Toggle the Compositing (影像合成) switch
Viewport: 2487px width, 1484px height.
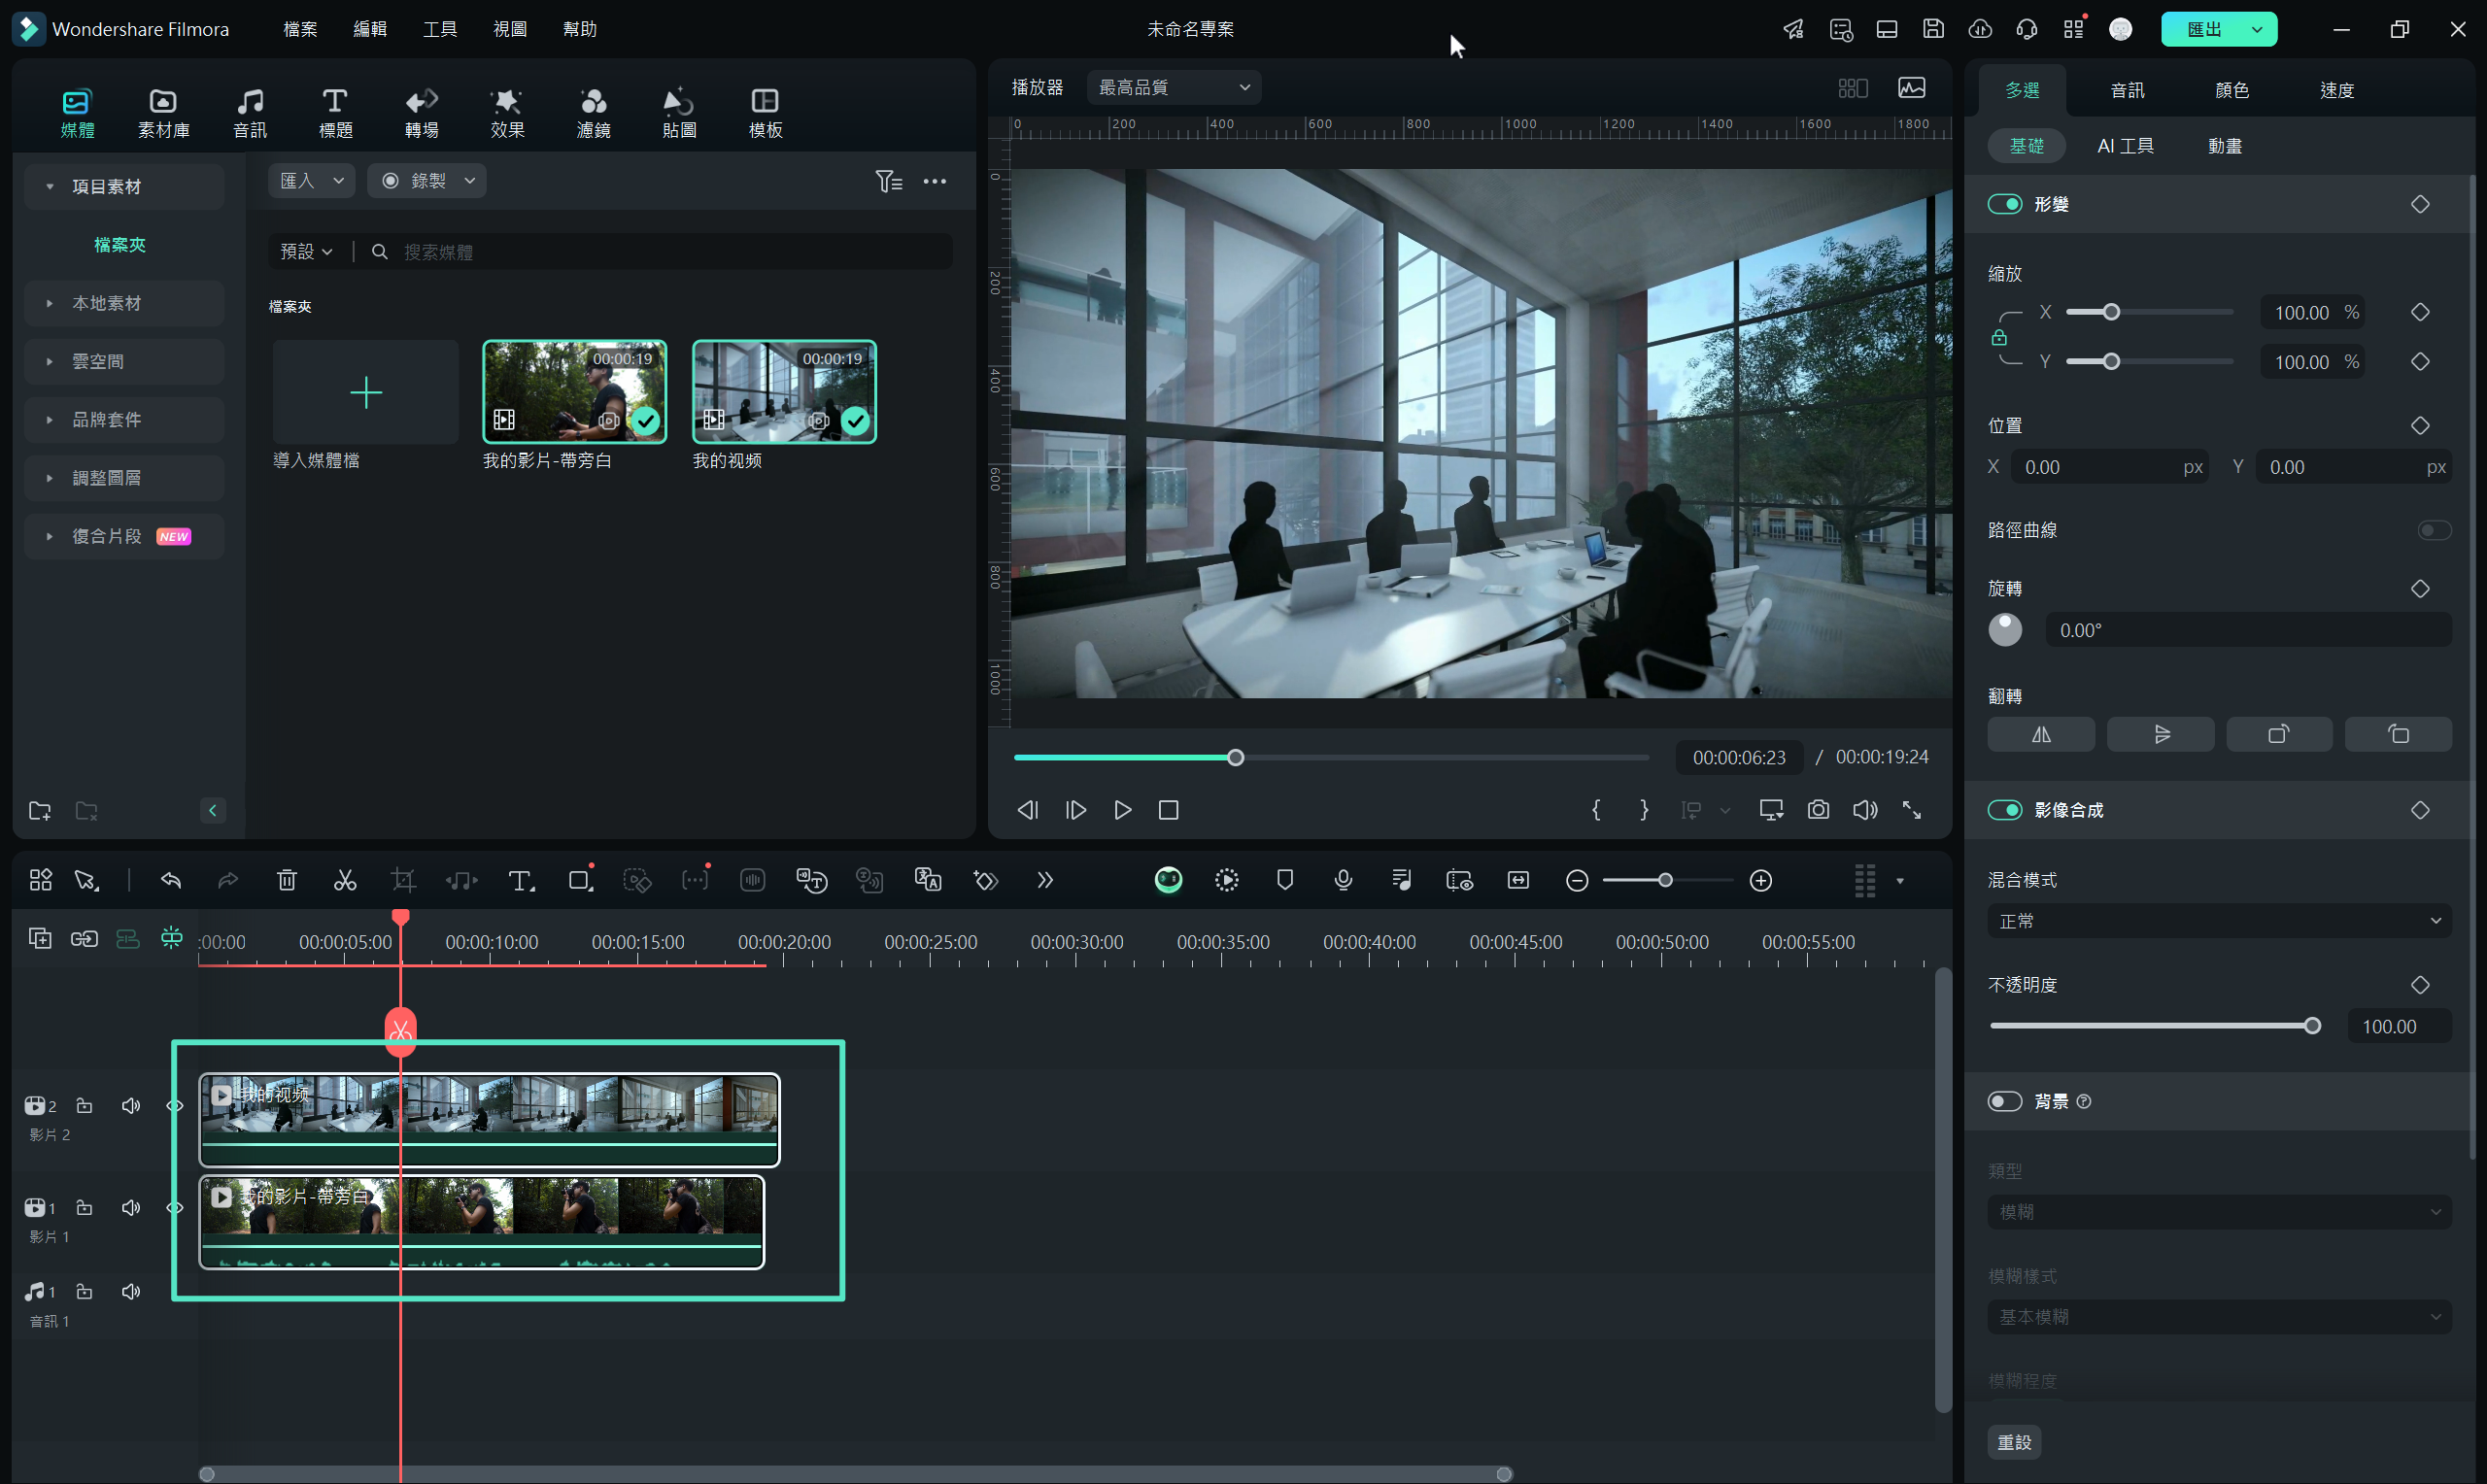[x=2004, y=810]
